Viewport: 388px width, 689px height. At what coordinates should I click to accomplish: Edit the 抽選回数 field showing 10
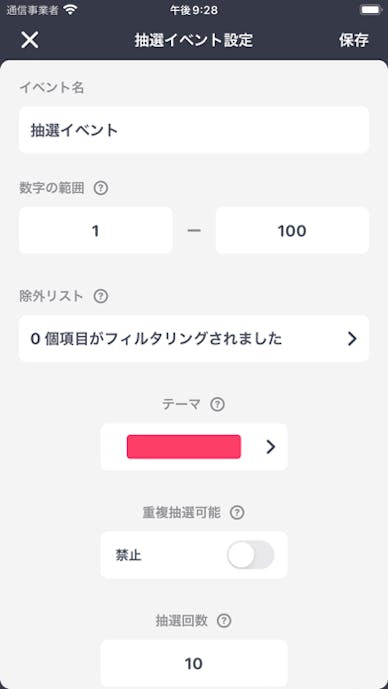(194, 663)
